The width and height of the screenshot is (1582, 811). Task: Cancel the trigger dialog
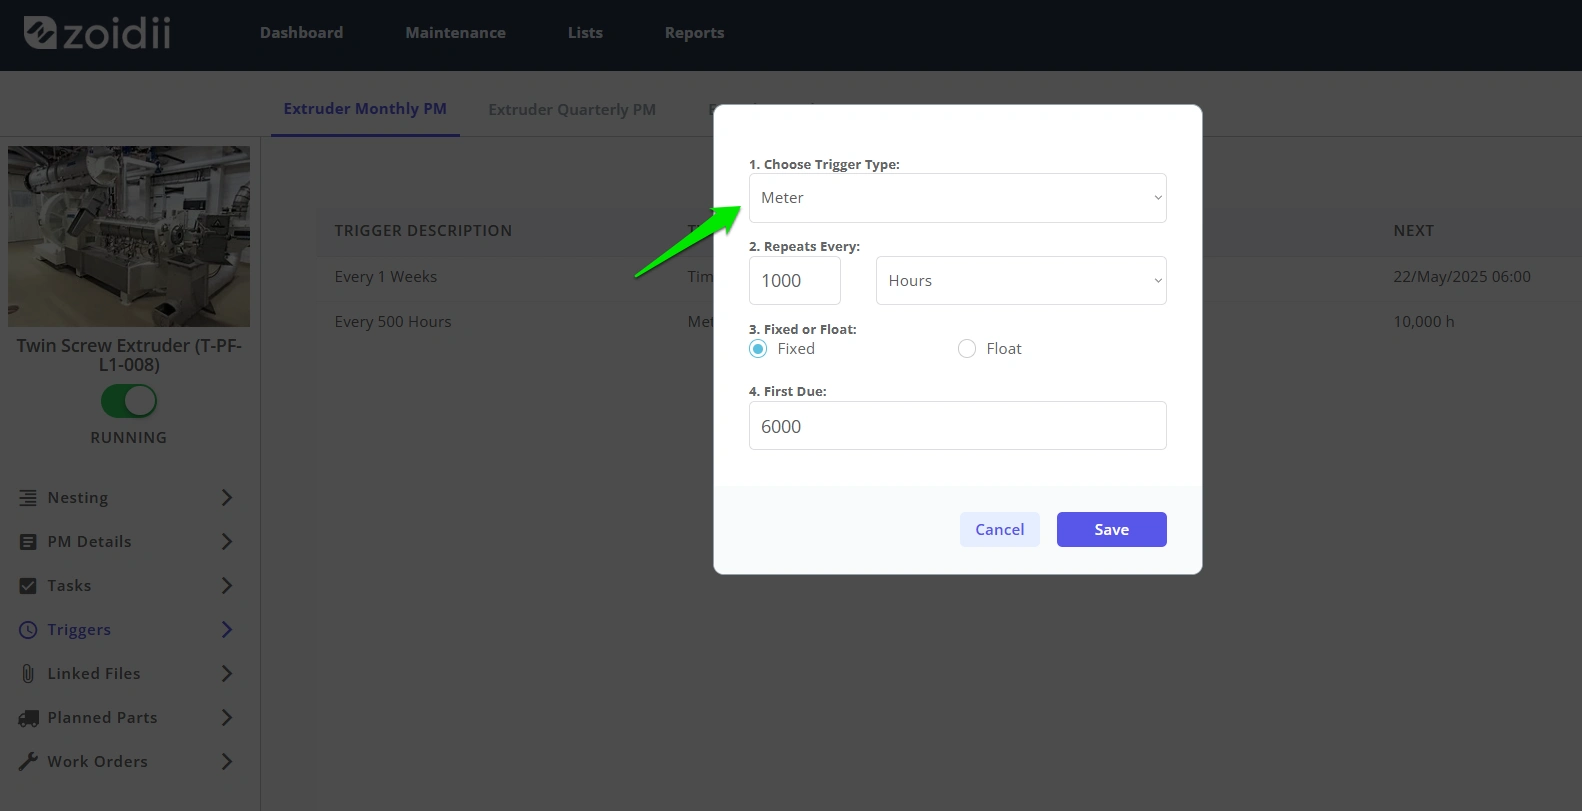1000,530
